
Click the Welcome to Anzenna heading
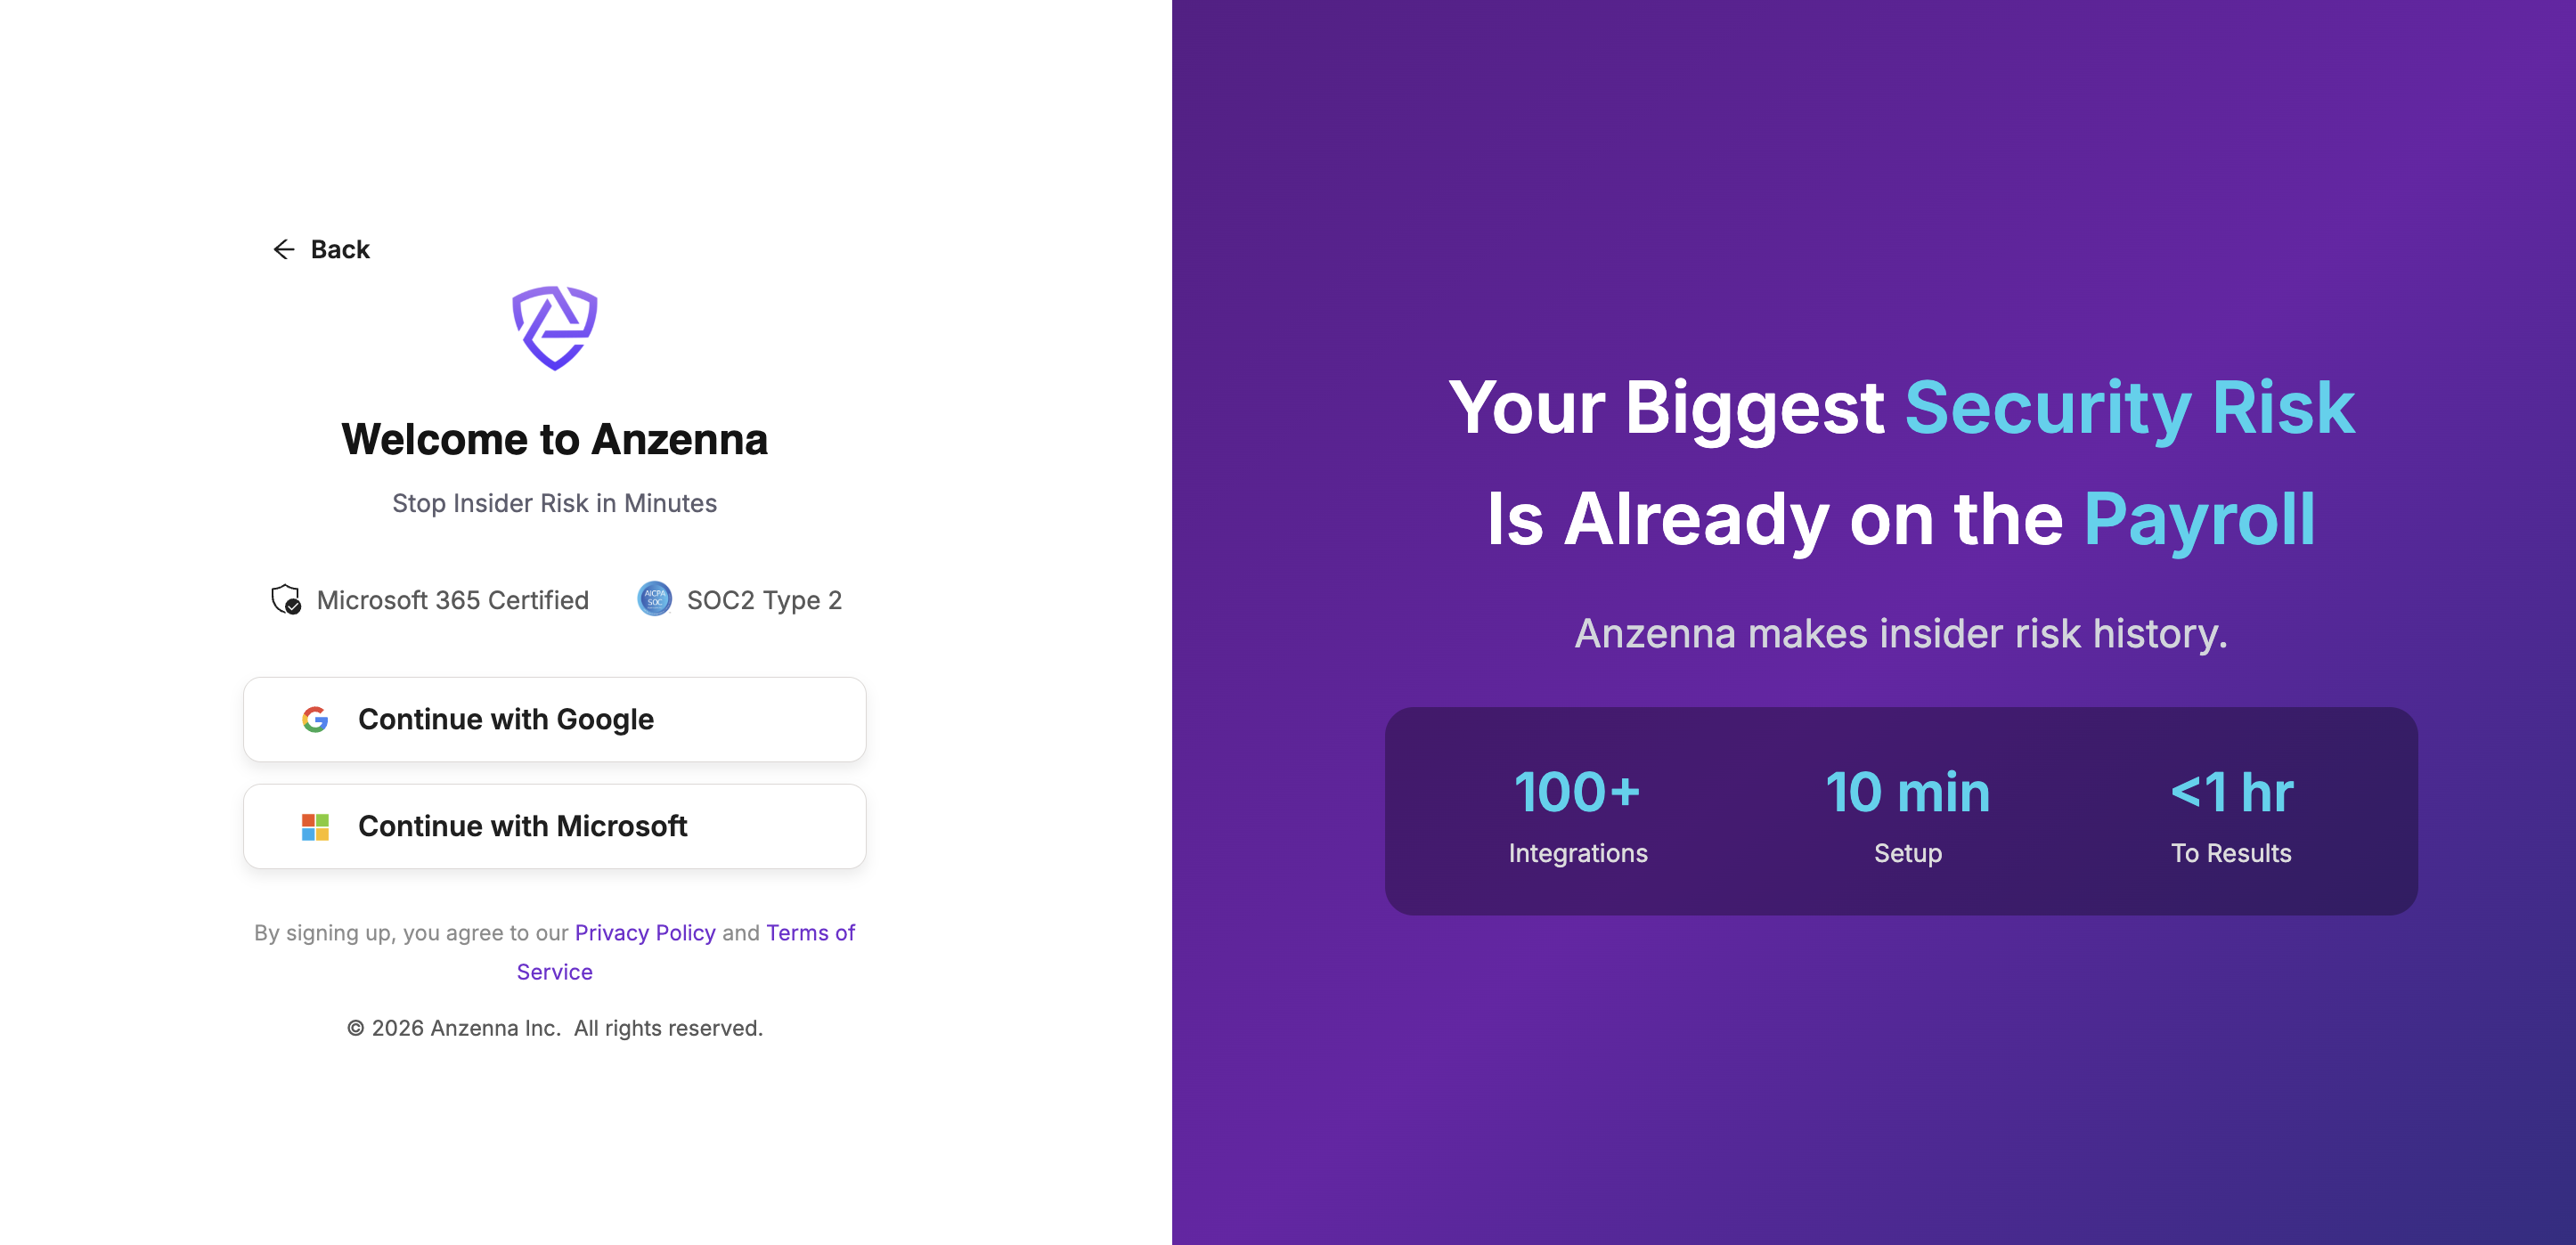click(x=554, y=440)
